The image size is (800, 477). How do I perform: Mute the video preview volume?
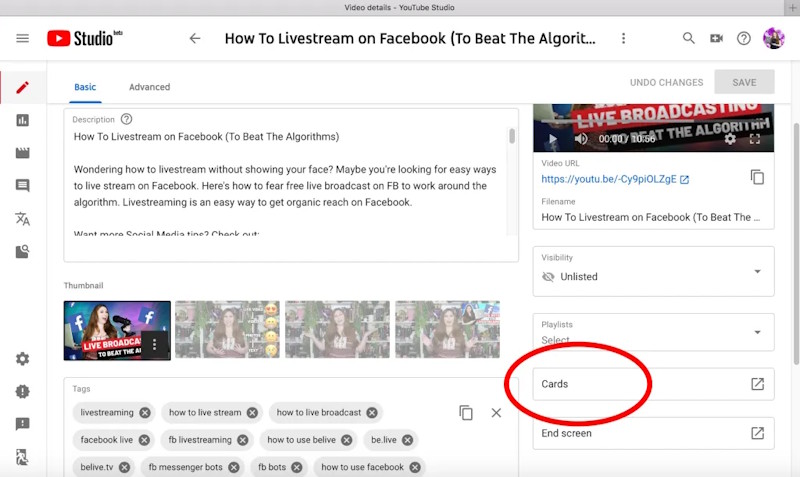[x=581, y=139]
